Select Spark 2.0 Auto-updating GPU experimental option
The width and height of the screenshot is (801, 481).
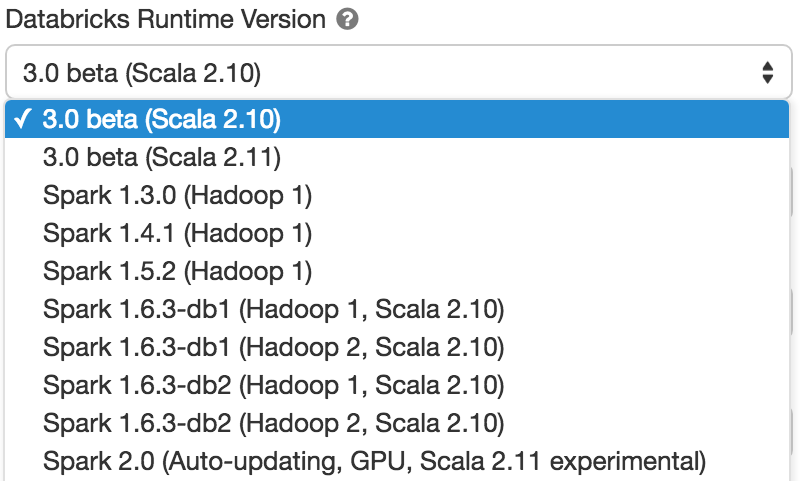click(374, 462)
